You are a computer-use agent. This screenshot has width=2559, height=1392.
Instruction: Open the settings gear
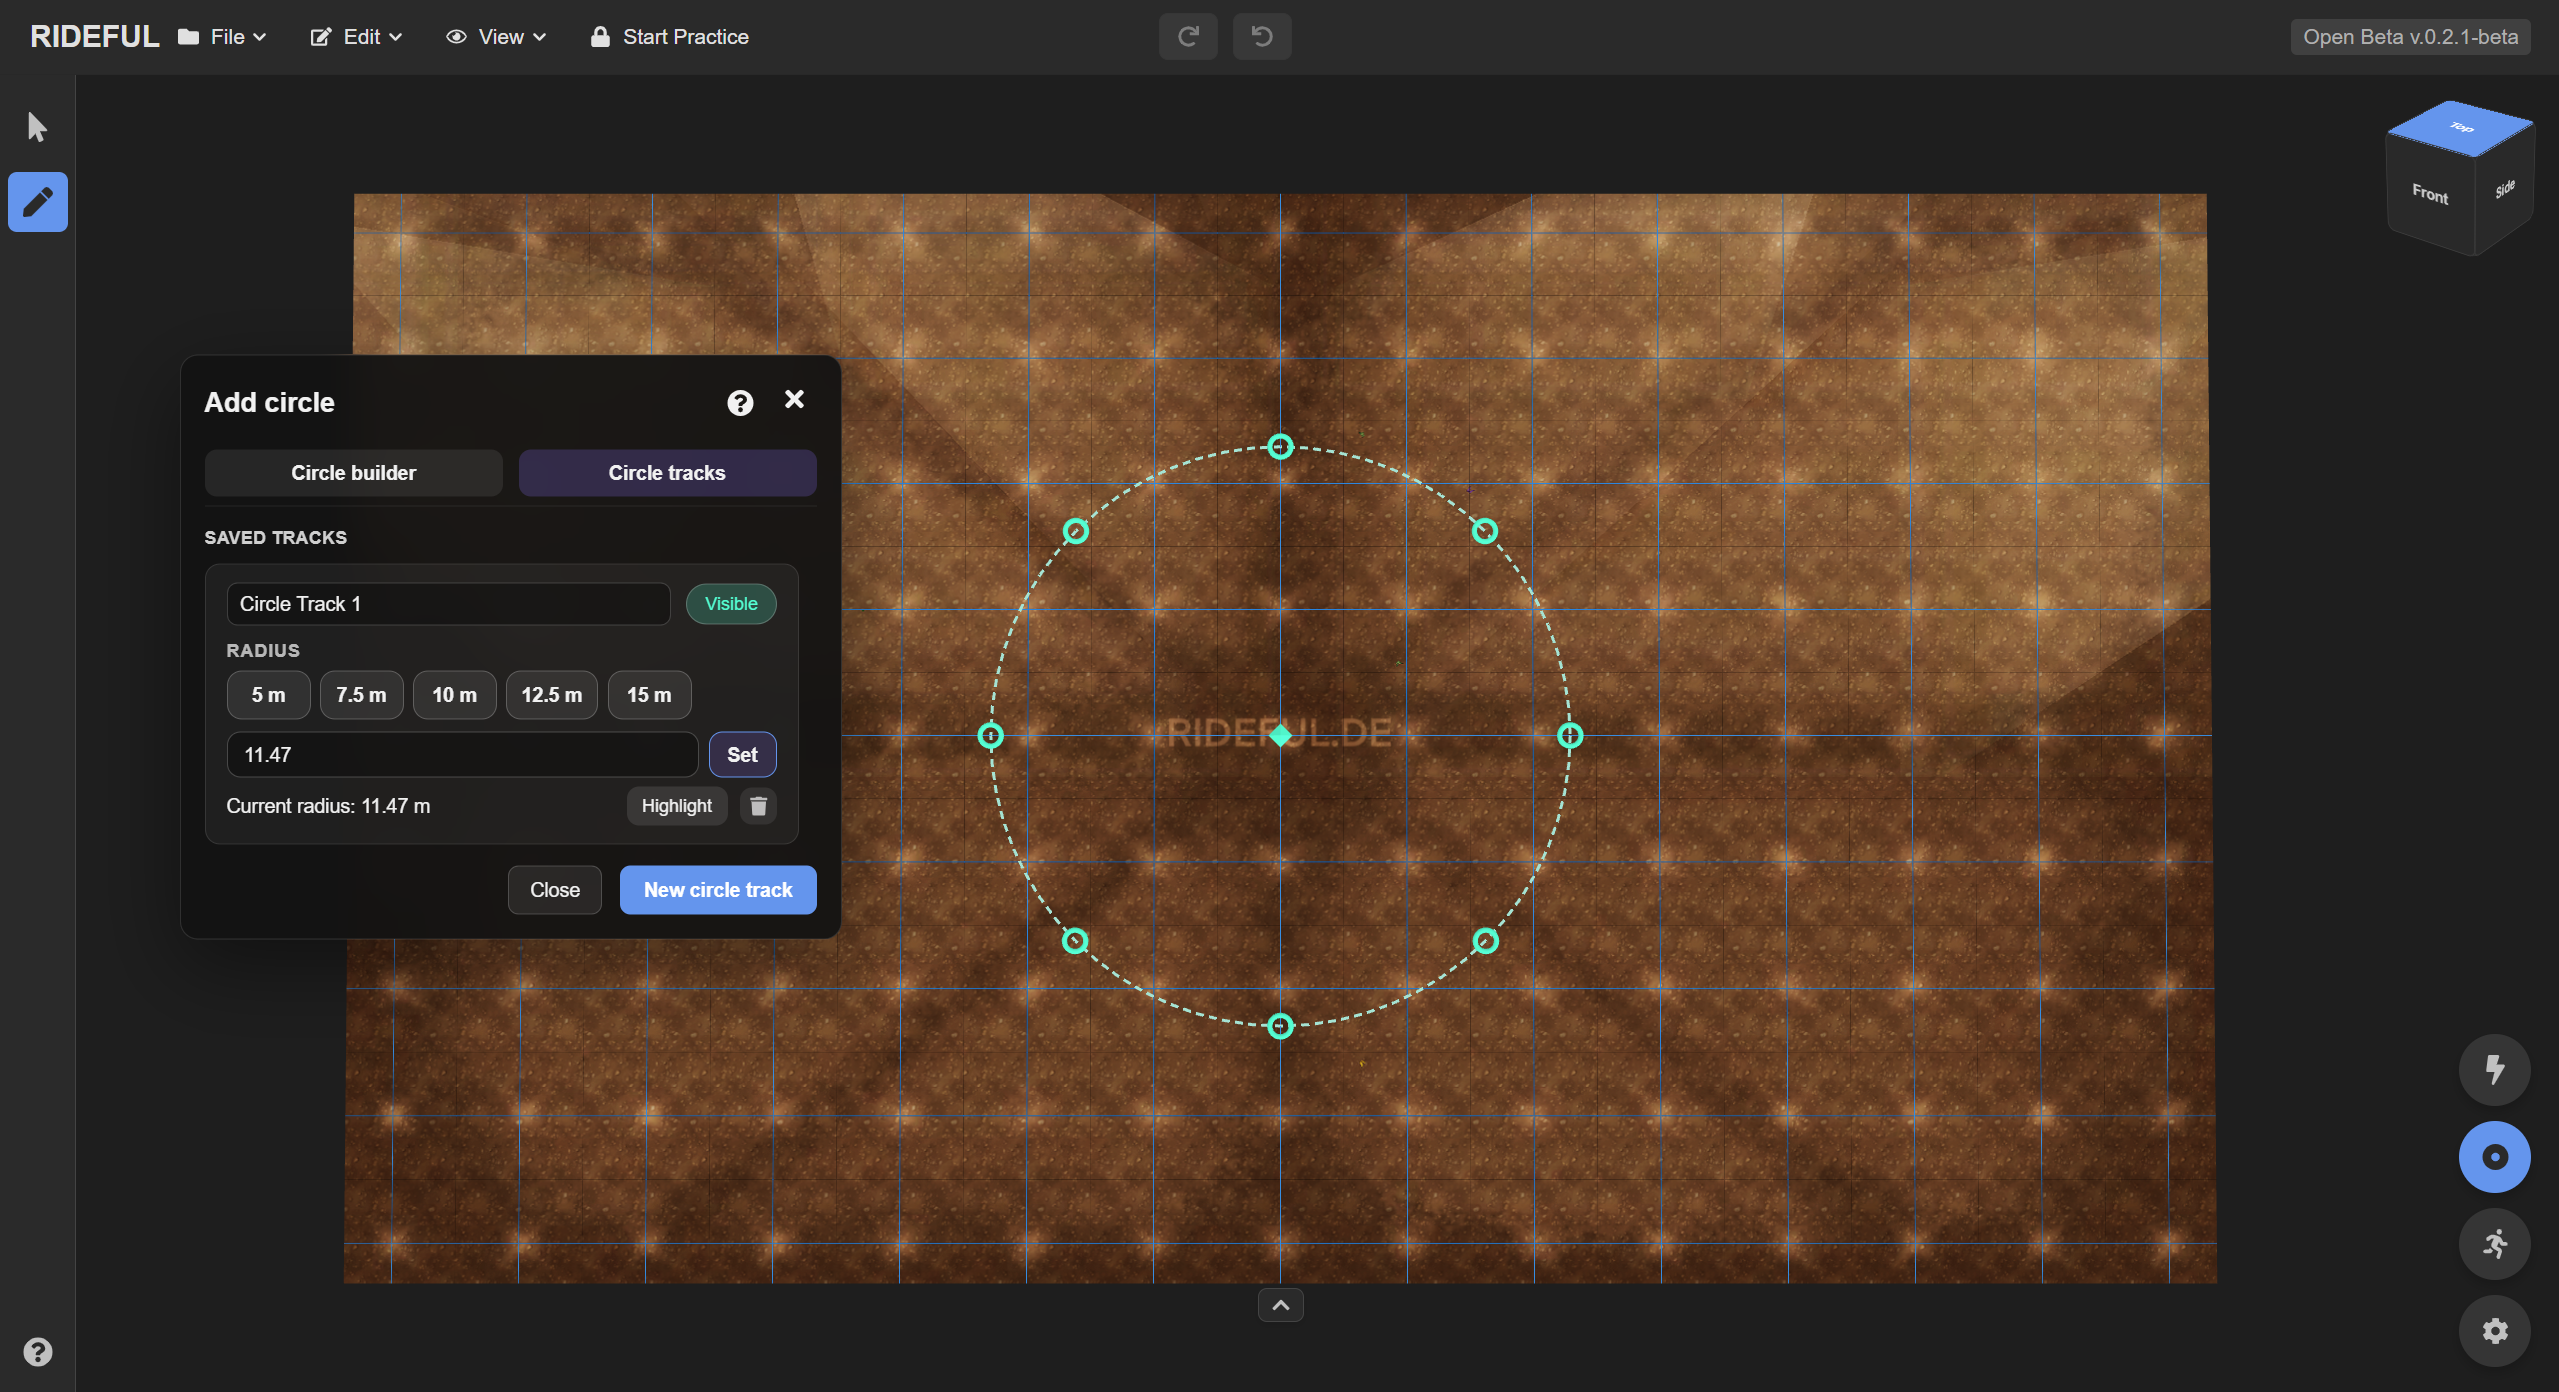click(2494, 1331)
